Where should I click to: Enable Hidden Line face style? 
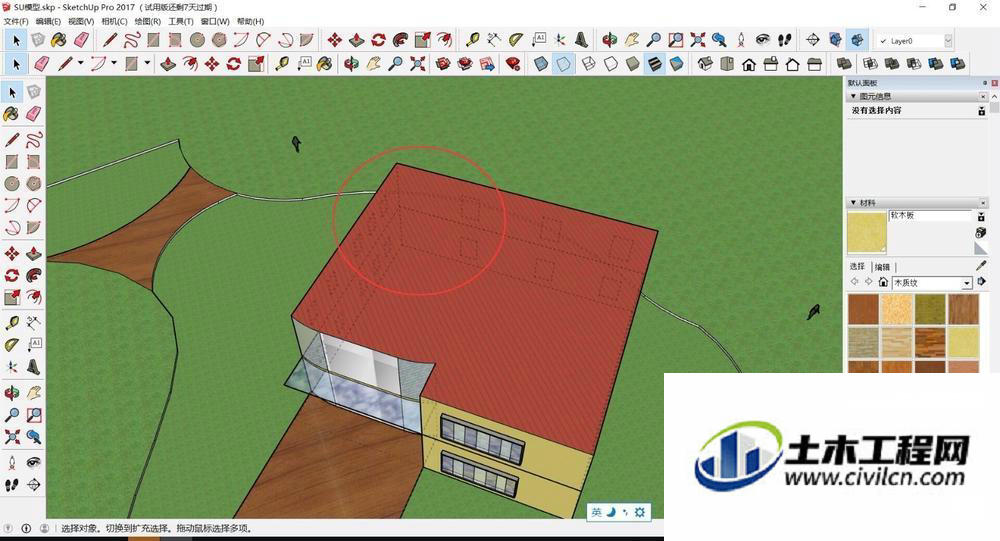(x=610, y=64)
